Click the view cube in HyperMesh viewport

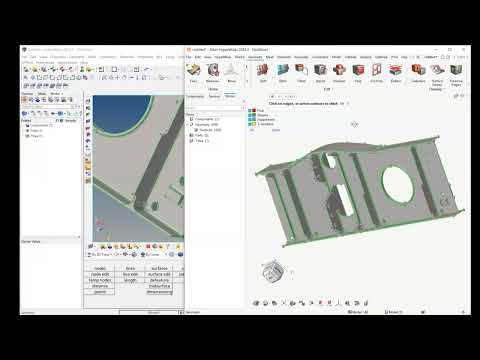click(273, 271)
